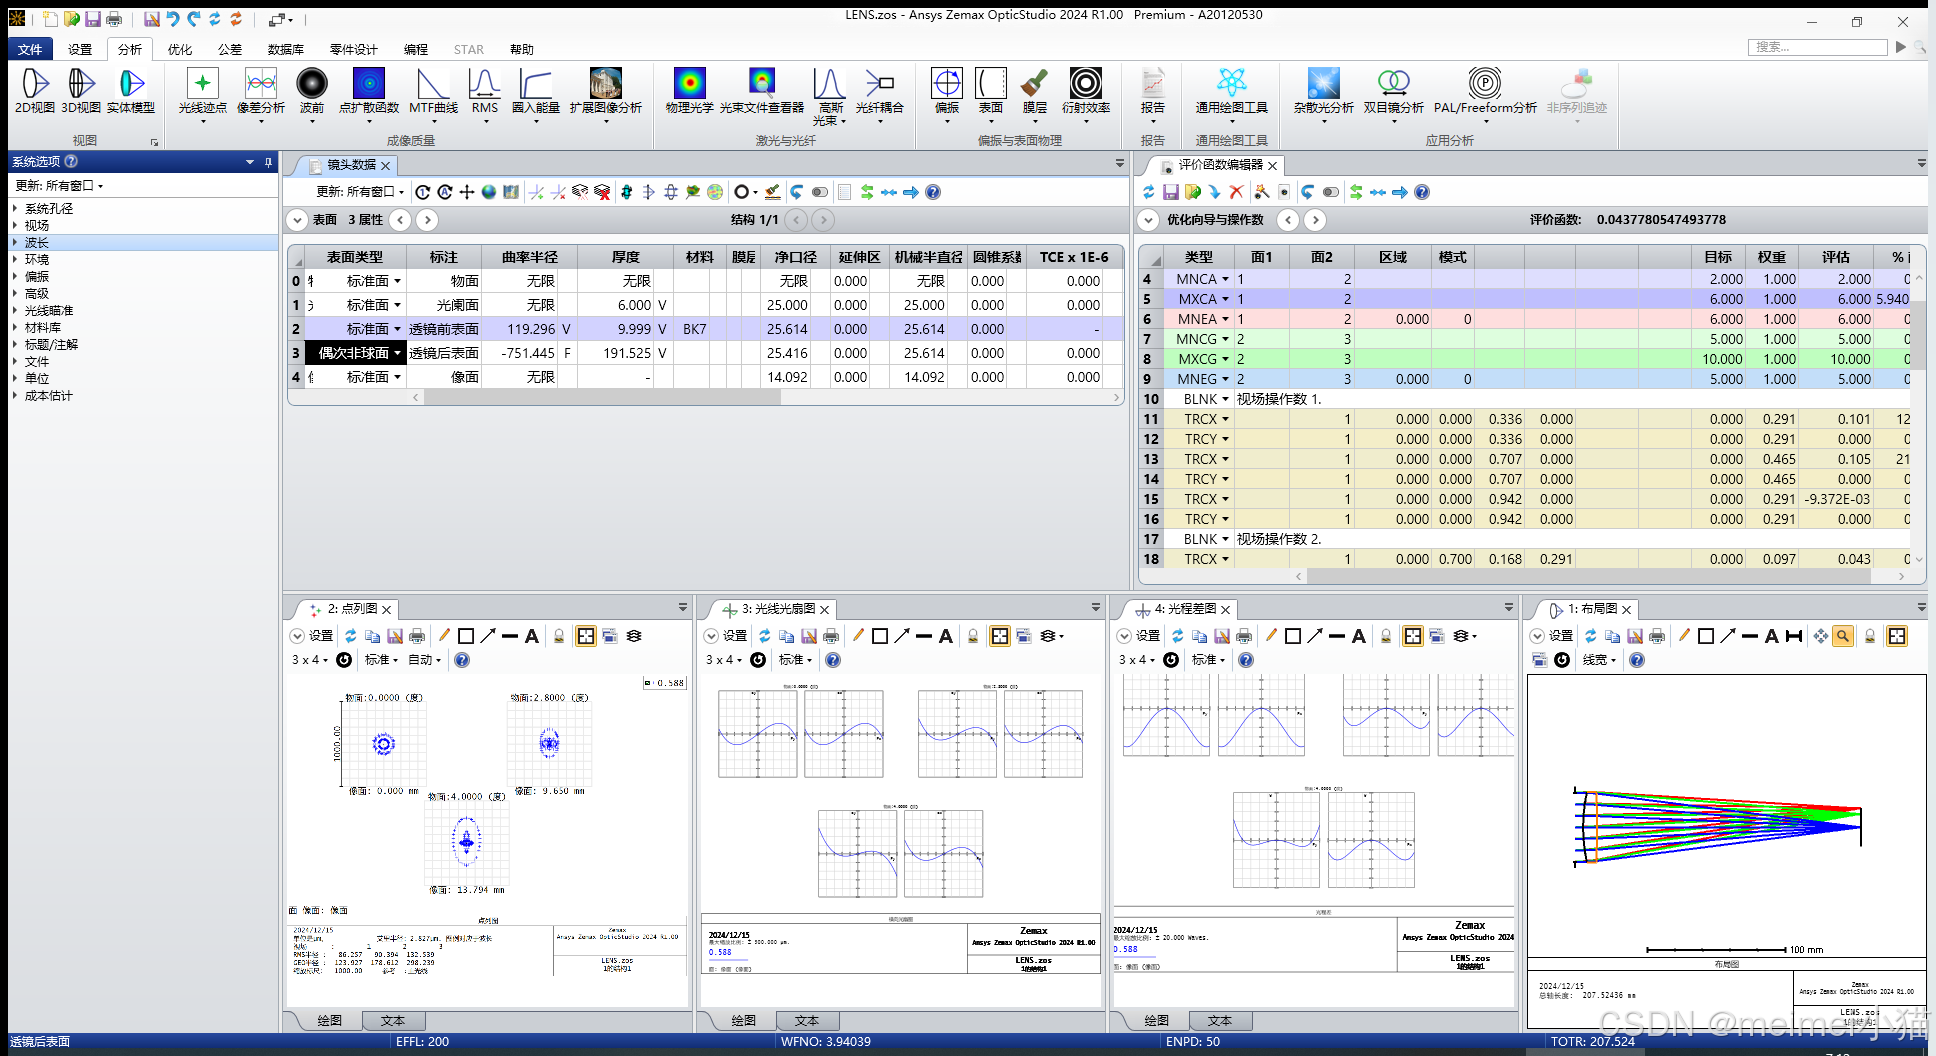Expand 偏振 in system options tree
1936x1056 pixels.
pyautogui.click(x=15, y=277)
